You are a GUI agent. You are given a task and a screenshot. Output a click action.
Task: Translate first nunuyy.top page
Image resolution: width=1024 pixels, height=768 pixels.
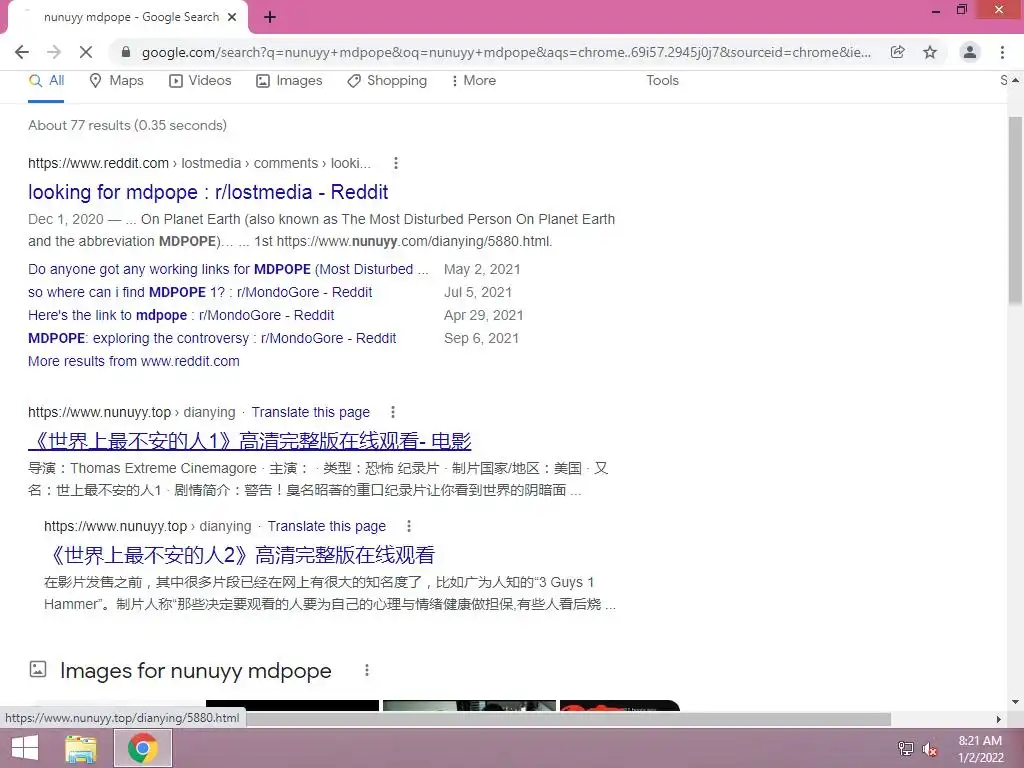point(311,412)
